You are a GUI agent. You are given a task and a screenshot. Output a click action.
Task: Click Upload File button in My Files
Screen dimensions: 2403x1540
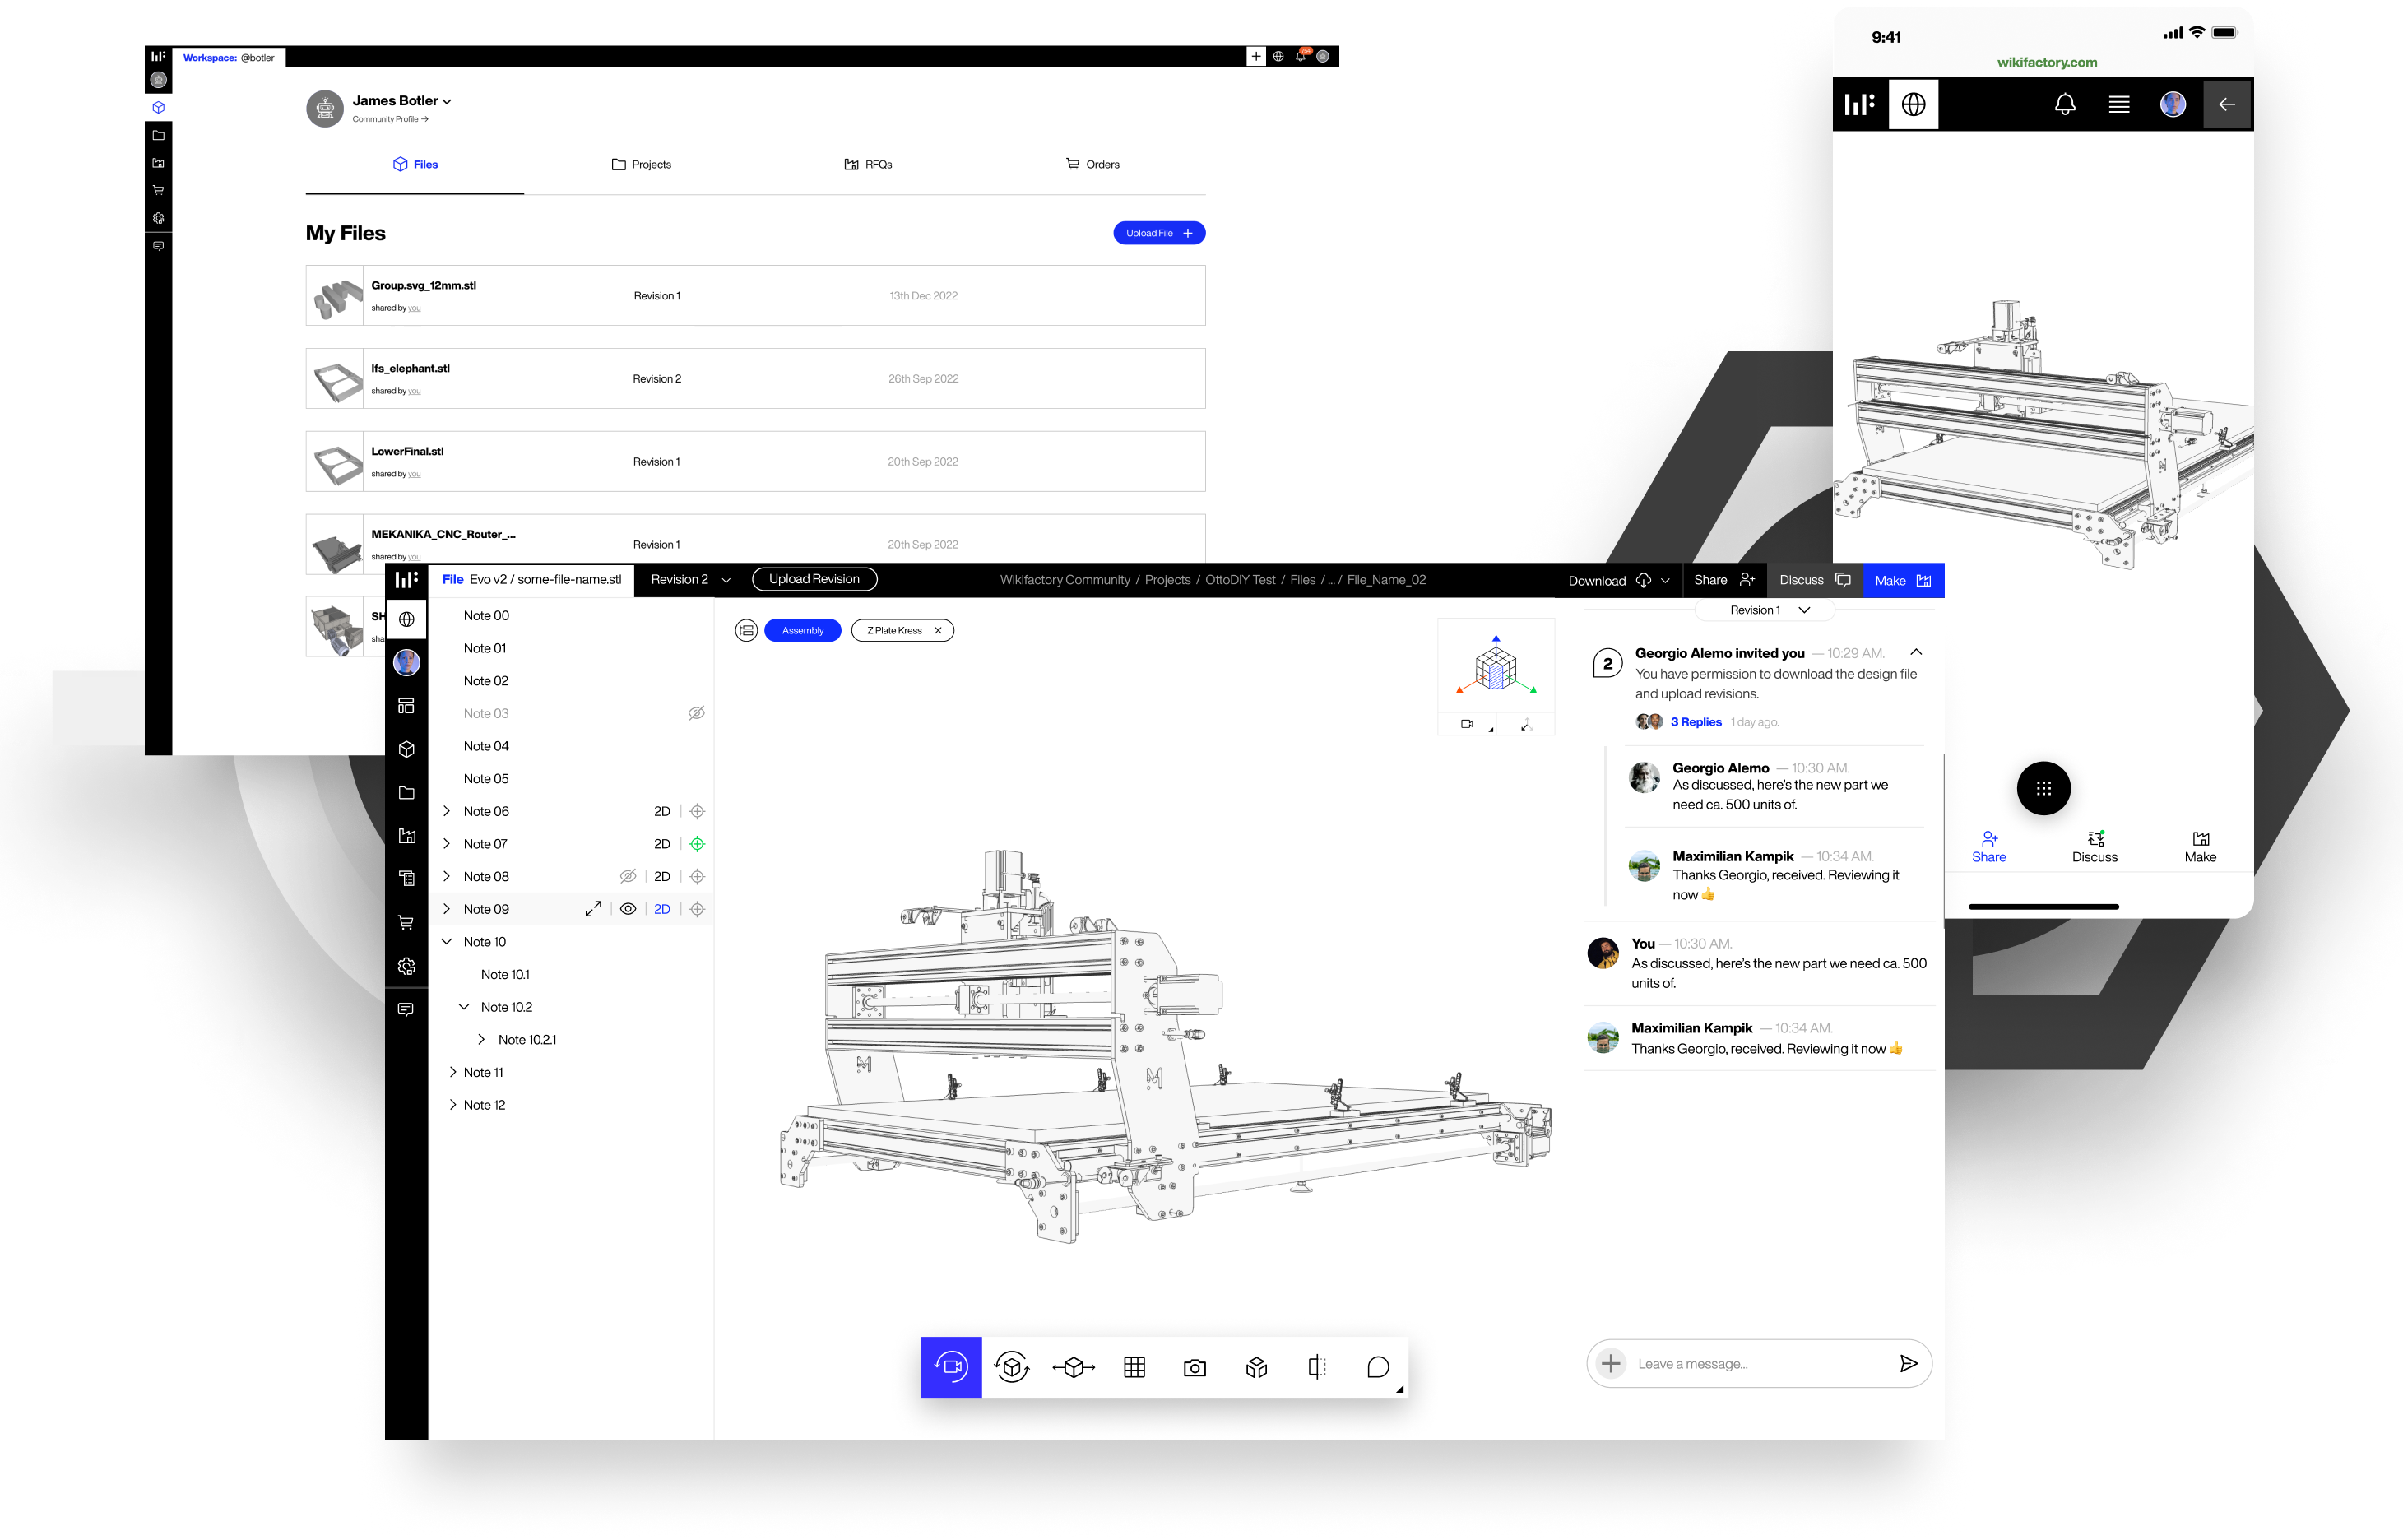1156,233
